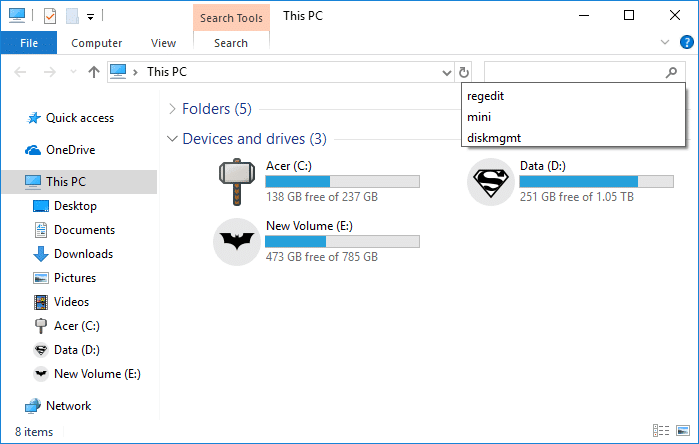Screen dimensions: 699x444
Task: Click 'New Volume (E:)' name in main pane
Action: (x=309, y=226)
